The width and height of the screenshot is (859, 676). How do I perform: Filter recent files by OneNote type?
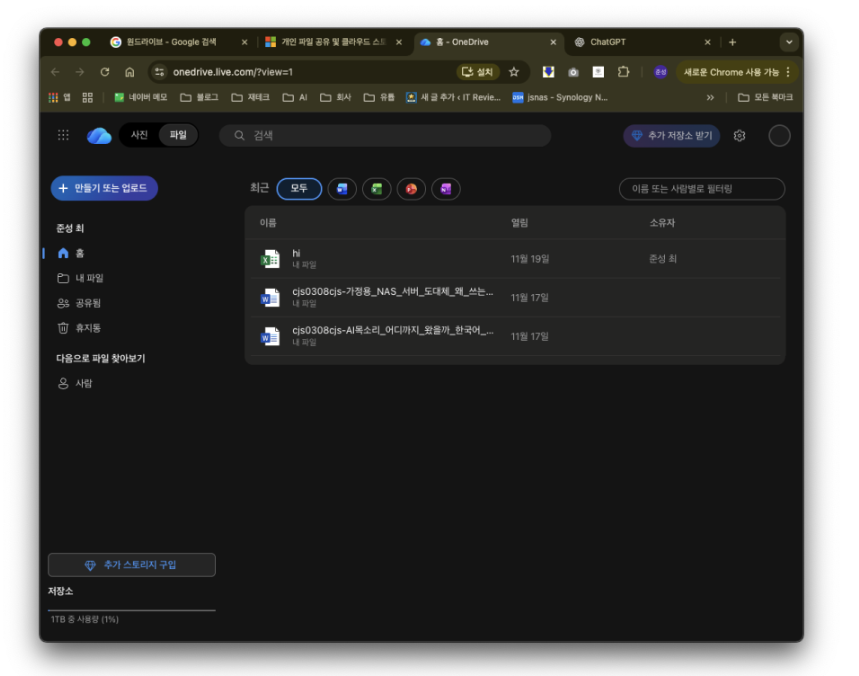coord(445,188)
